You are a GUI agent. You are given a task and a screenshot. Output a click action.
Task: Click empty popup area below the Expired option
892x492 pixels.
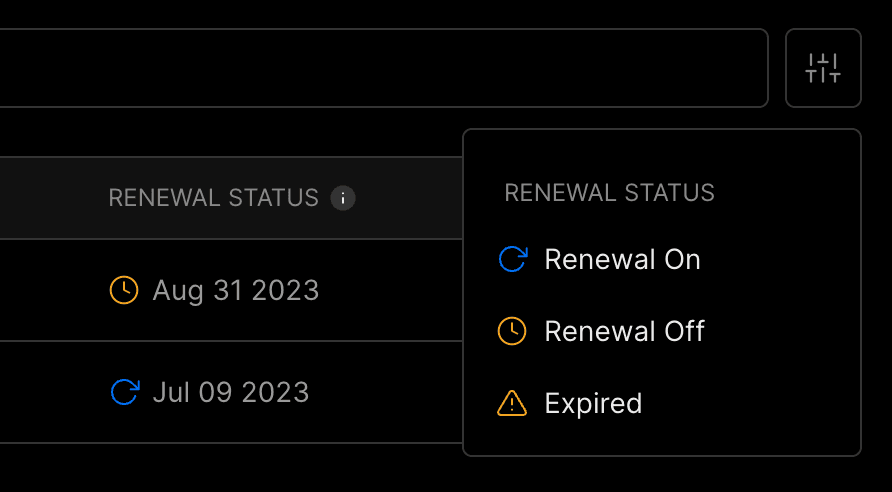point(660,438)
